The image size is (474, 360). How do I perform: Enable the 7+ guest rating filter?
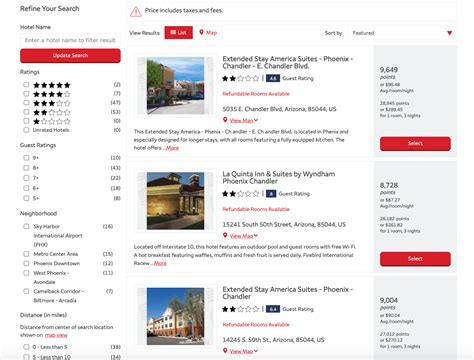pyautogui.click(x=26, y=178)
